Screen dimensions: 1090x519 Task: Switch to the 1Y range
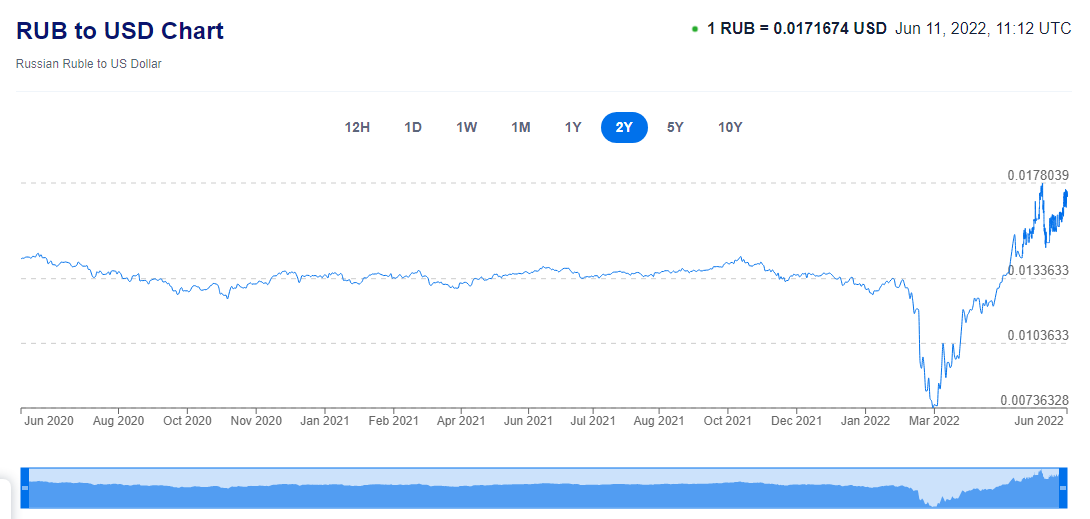pos(573,127)
